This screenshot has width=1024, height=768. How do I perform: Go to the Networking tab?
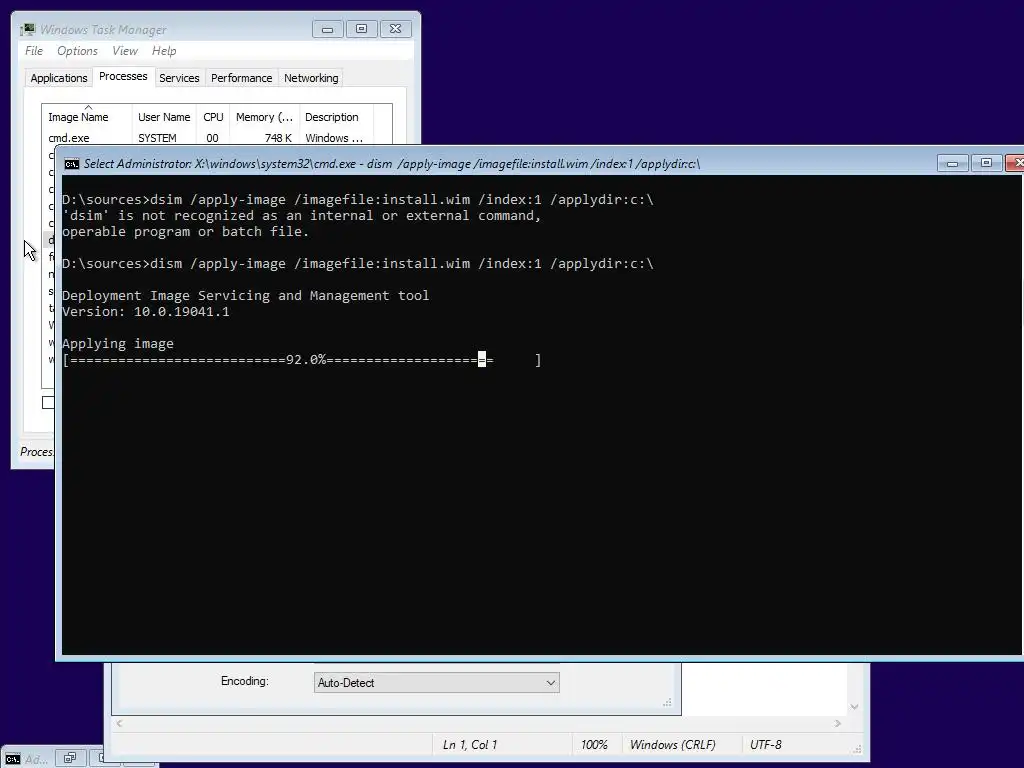[311, 78]
